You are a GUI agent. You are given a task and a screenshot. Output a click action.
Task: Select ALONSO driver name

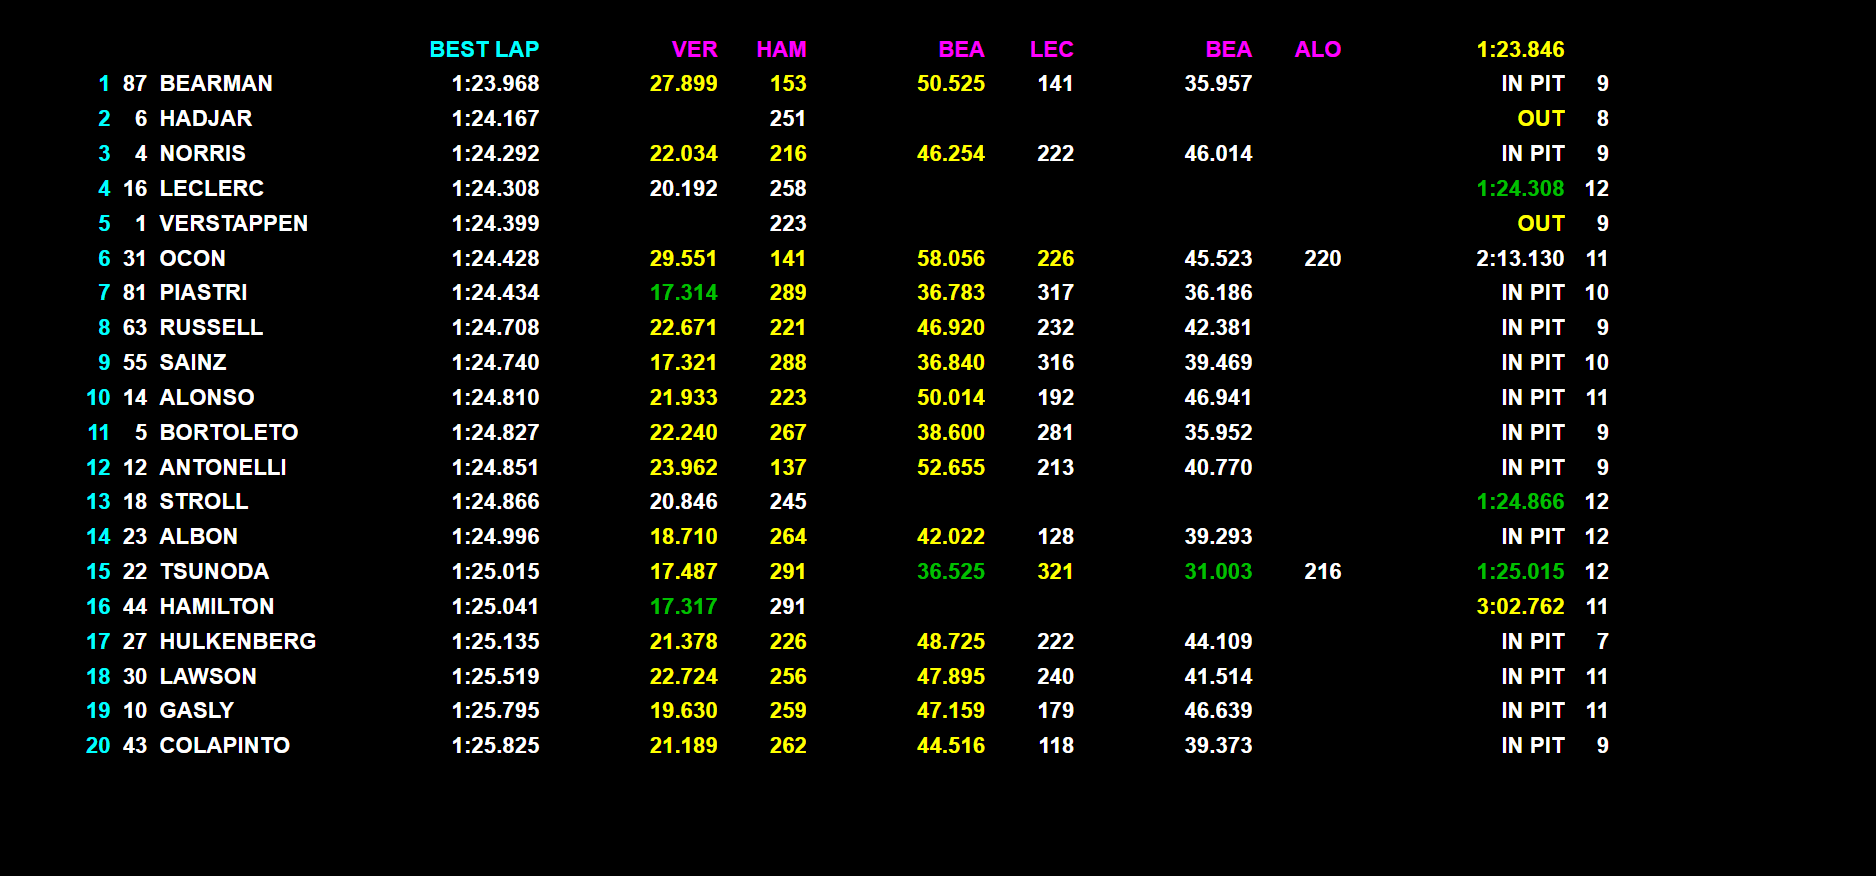tap(207, 398)
